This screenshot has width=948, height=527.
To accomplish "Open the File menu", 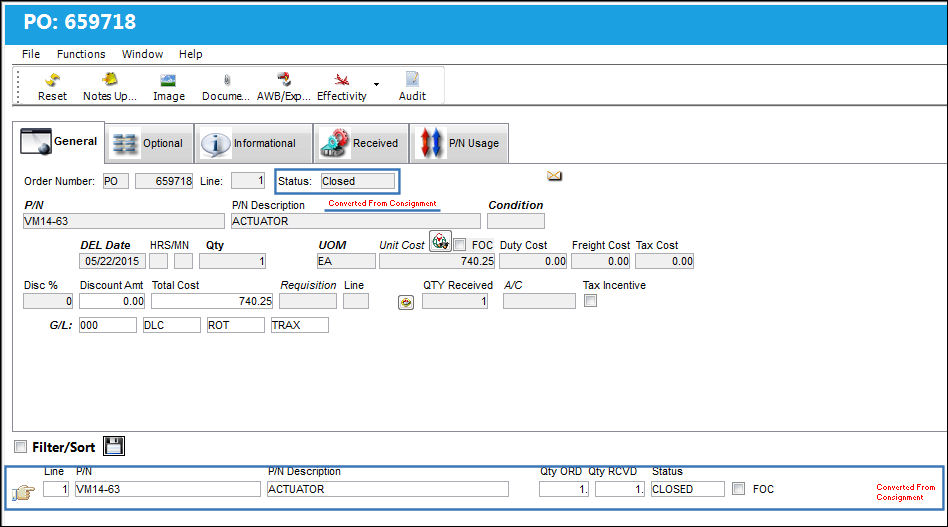I will (x=31, y=54).
